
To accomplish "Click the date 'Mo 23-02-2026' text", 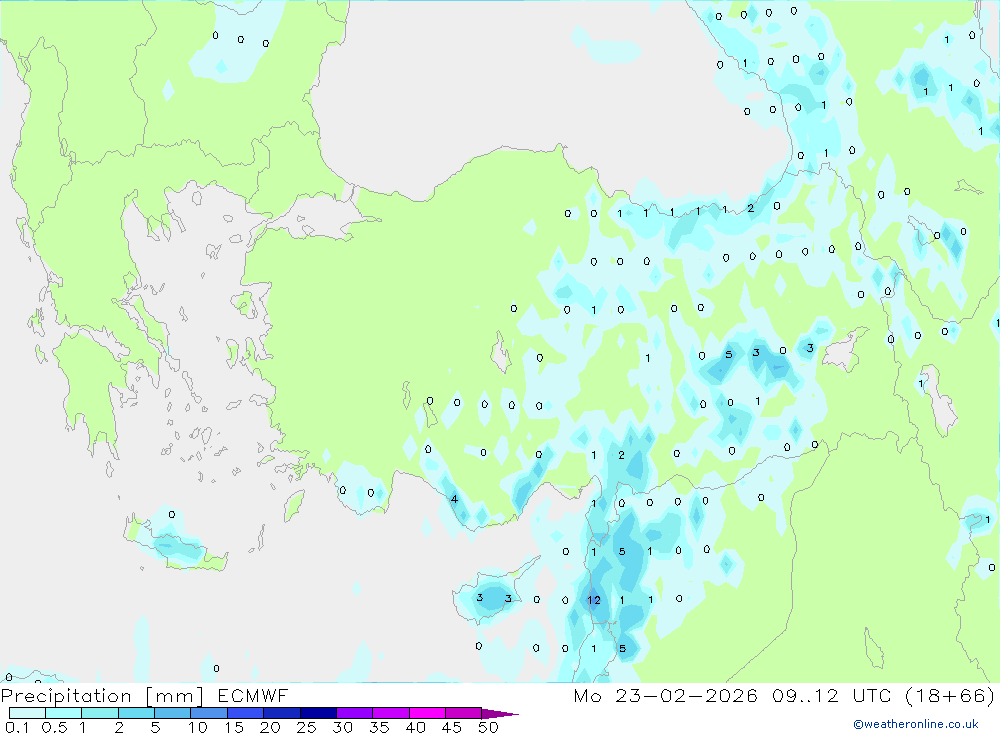I will (665, 696).
